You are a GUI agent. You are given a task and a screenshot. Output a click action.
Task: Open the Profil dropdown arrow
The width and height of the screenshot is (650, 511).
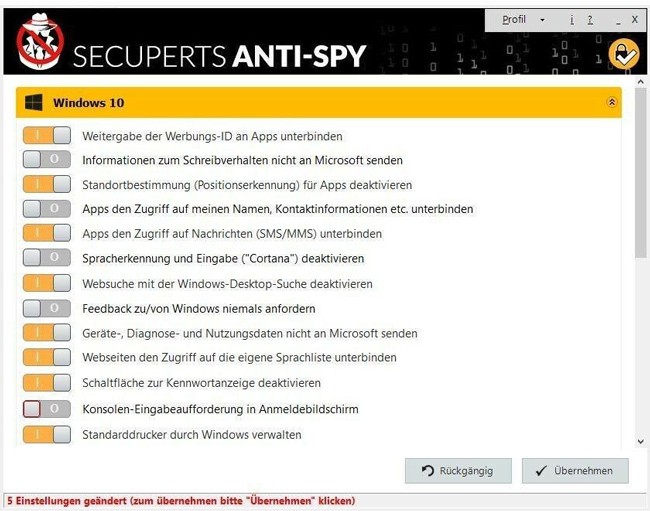pos(542,20)
